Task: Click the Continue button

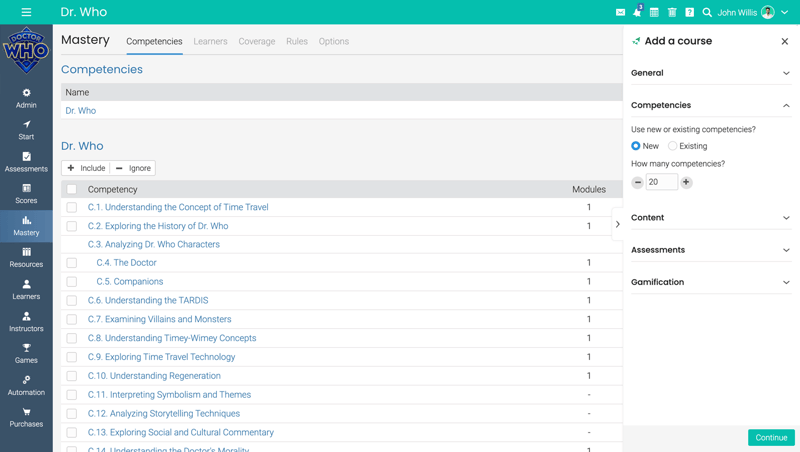Action: [771, 437]
